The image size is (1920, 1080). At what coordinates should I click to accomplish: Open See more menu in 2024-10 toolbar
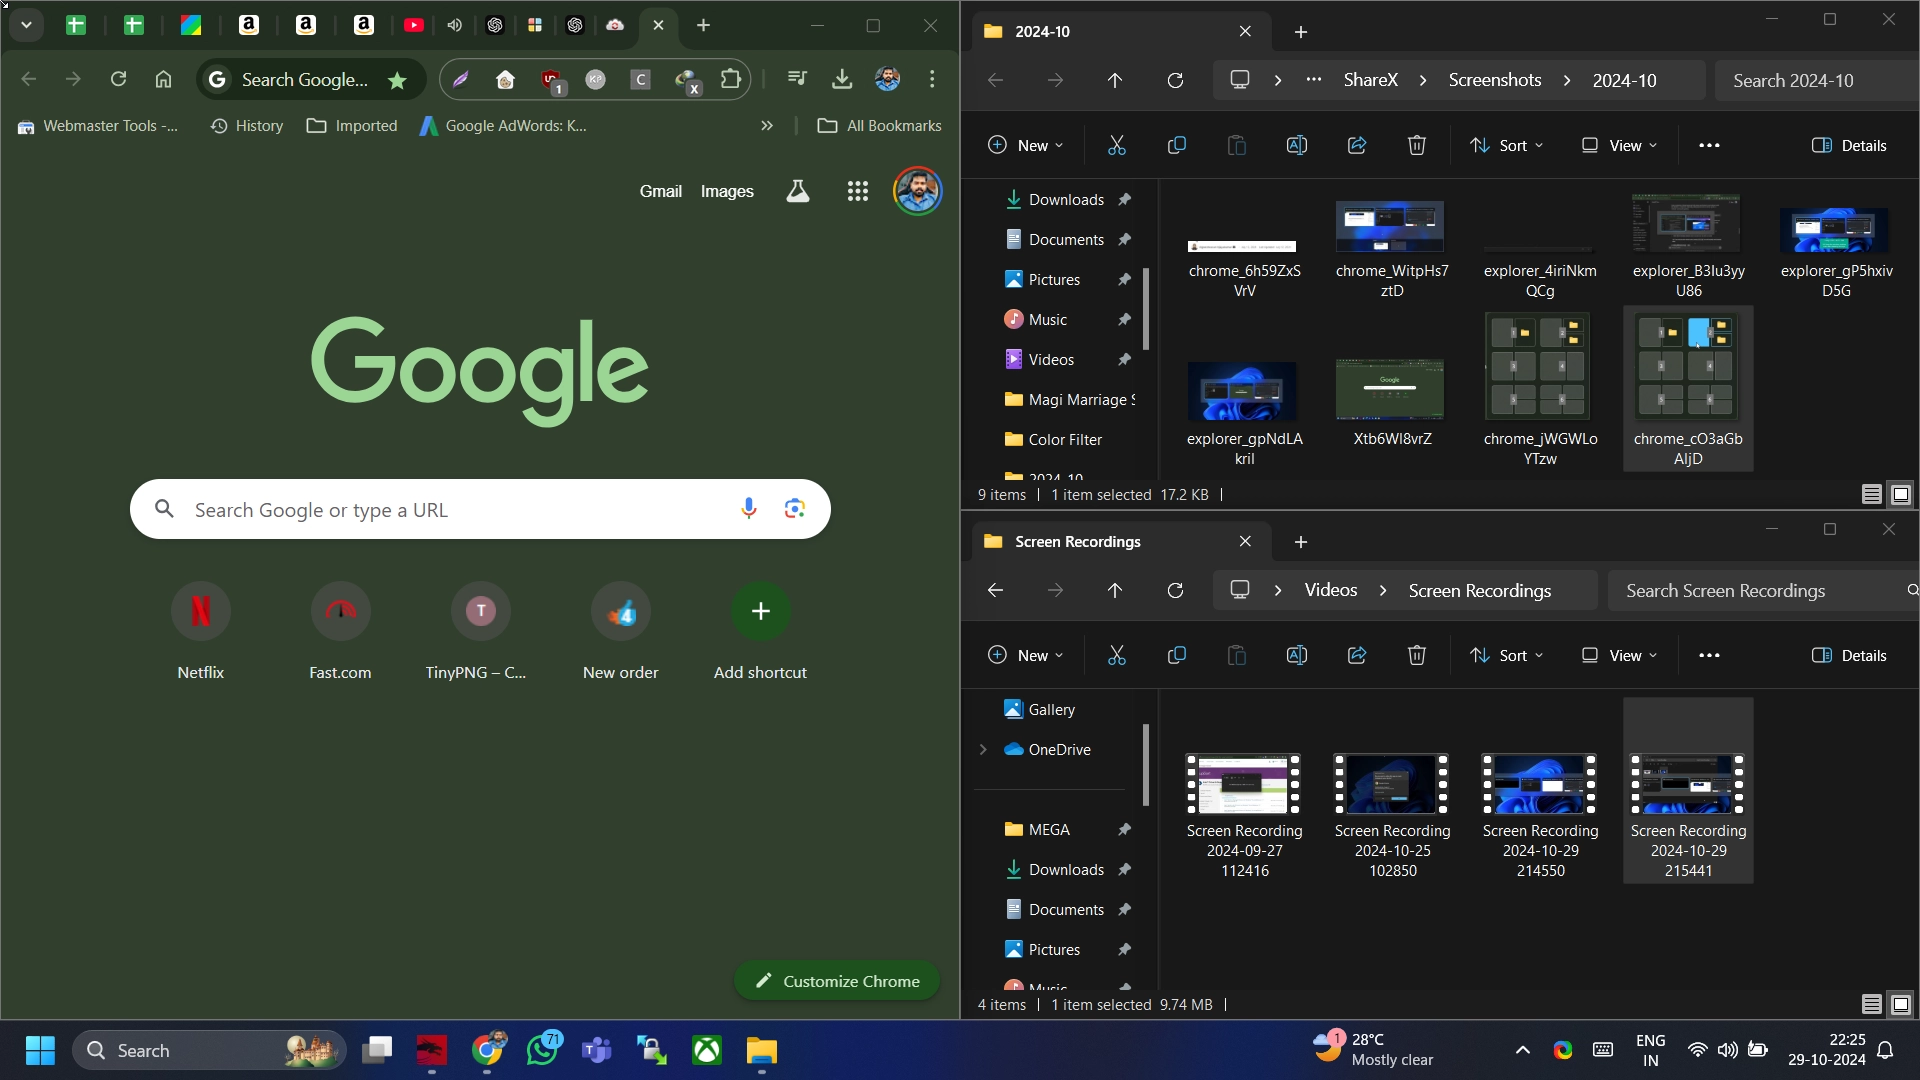(1709, 145)
